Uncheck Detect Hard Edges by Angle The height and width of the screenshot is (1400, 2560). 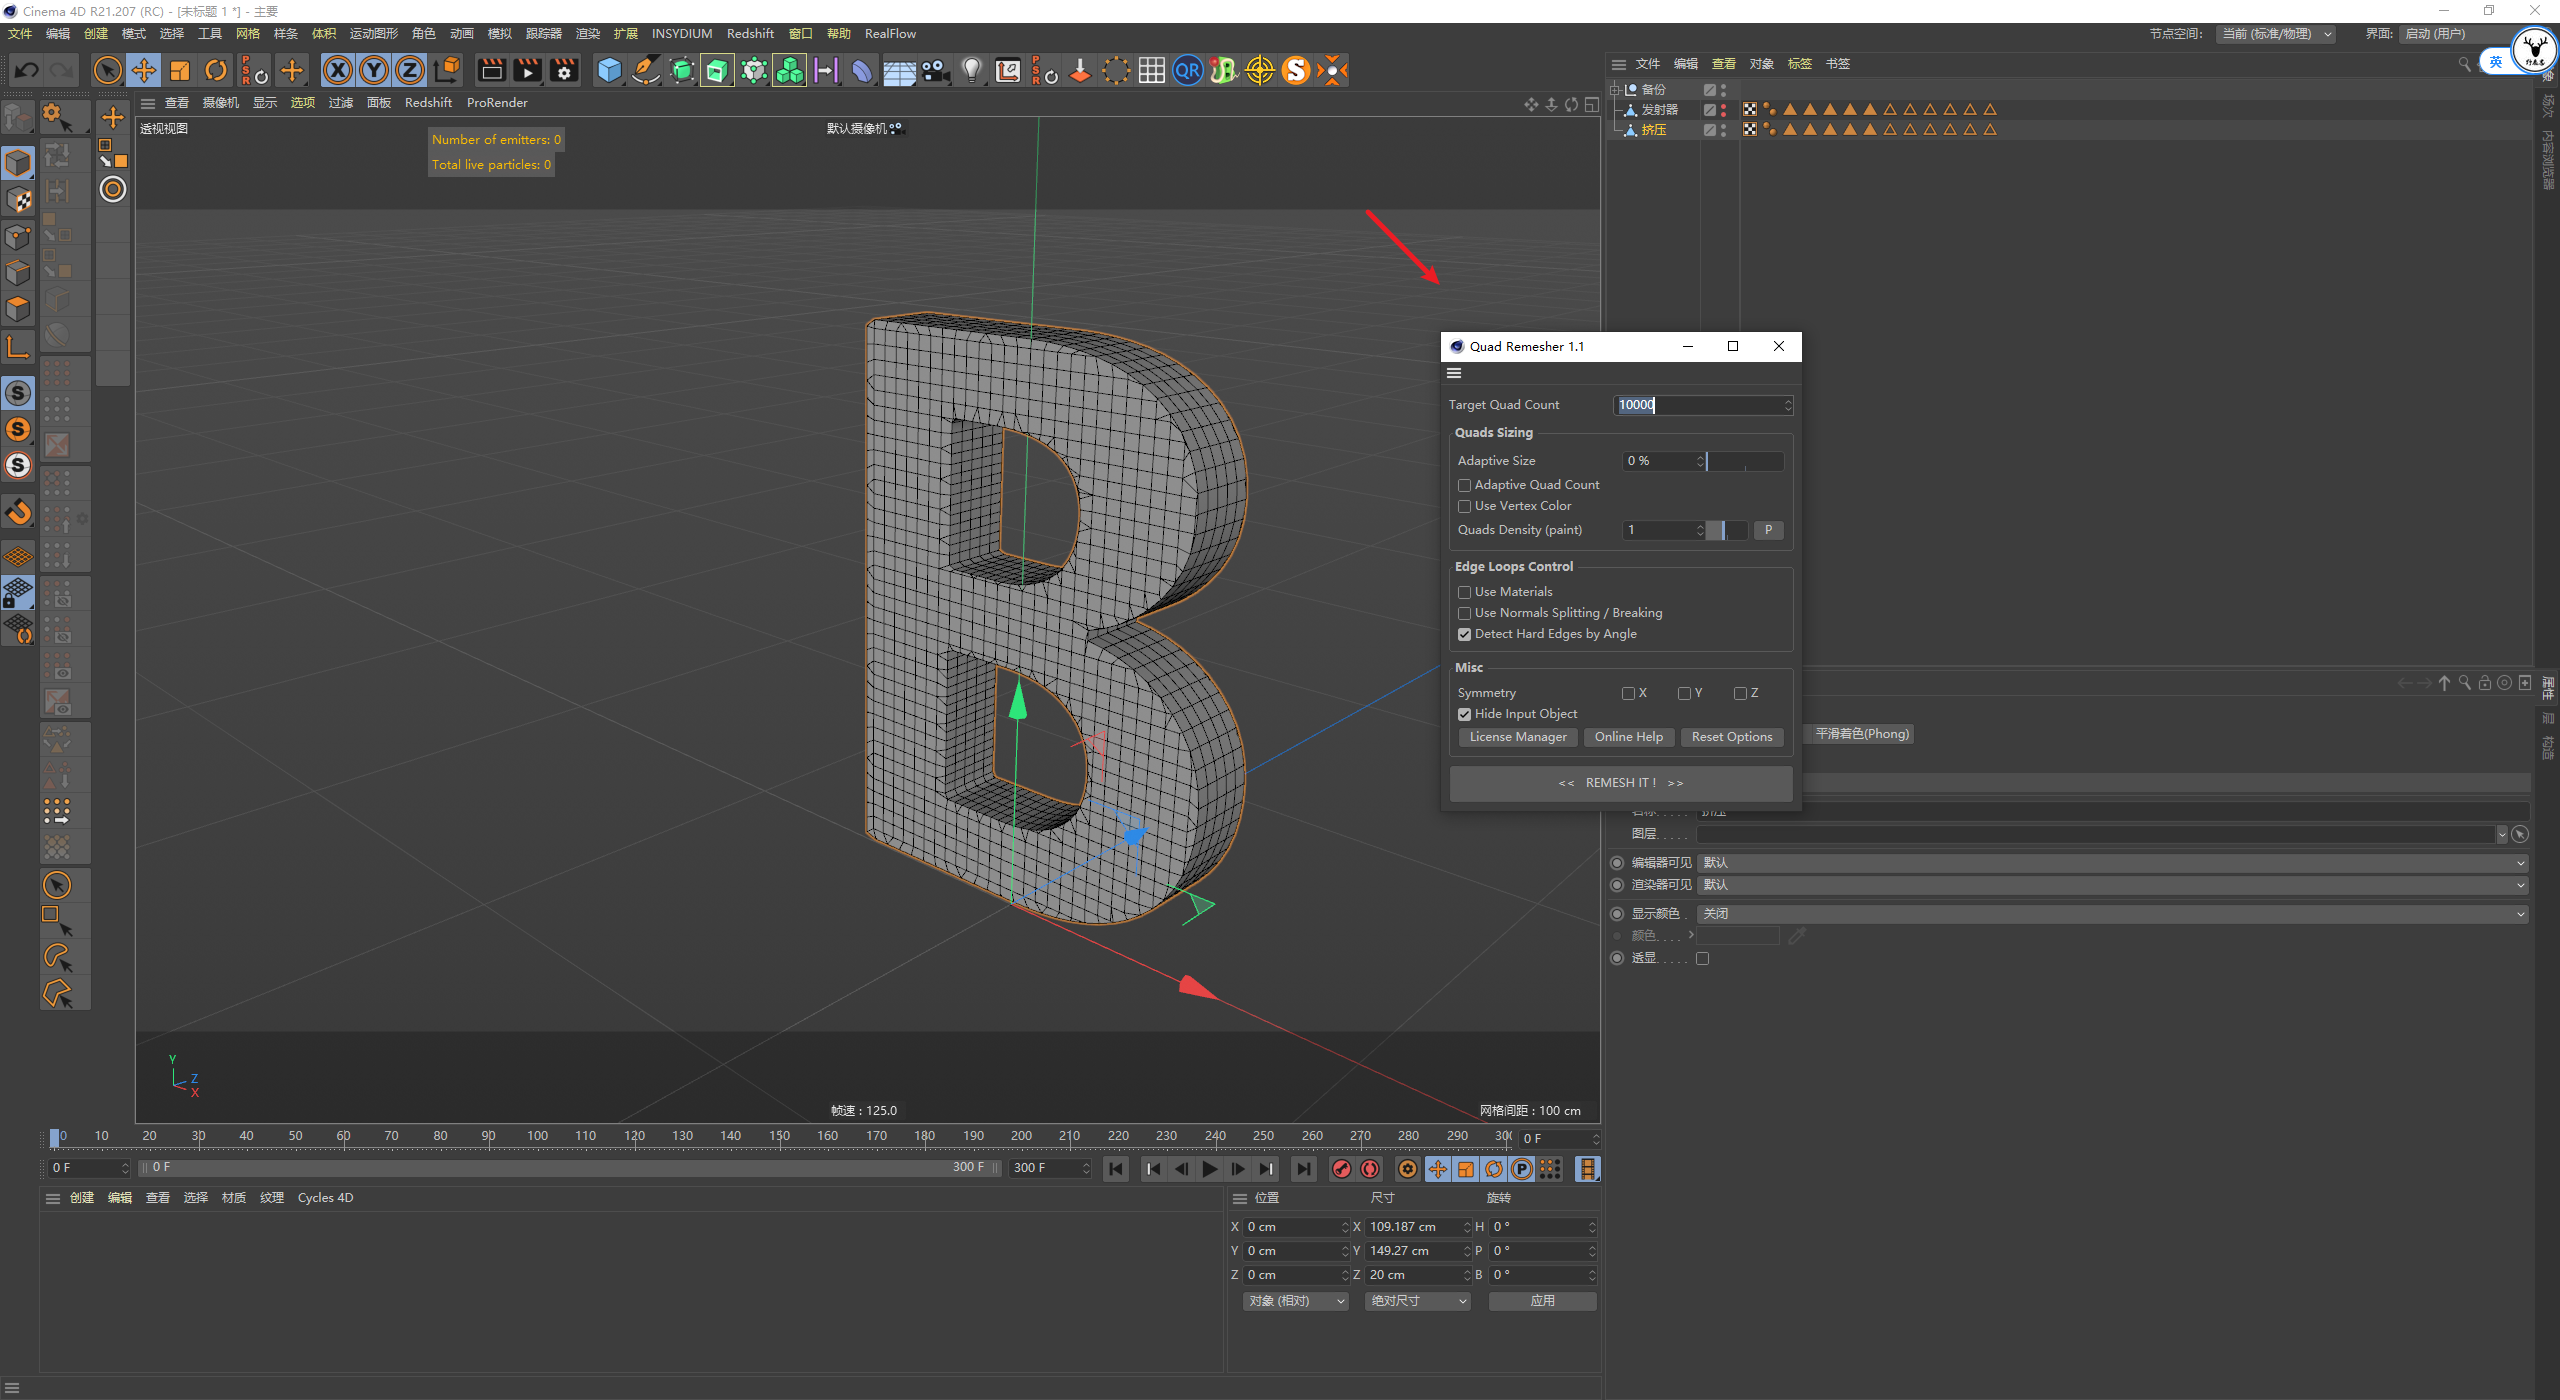point(1464,634)
